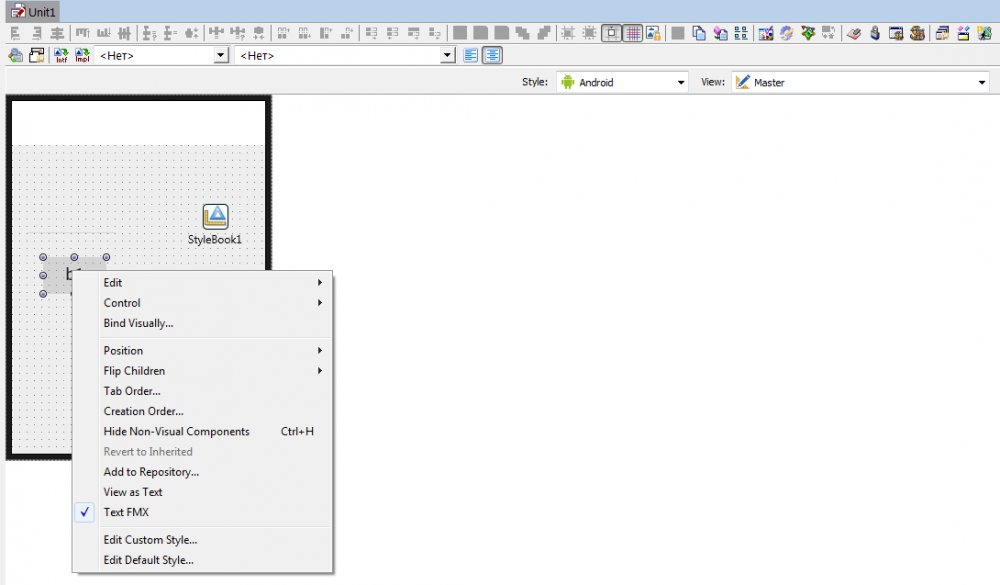Click the eraser icon in top toolbar

854,33
